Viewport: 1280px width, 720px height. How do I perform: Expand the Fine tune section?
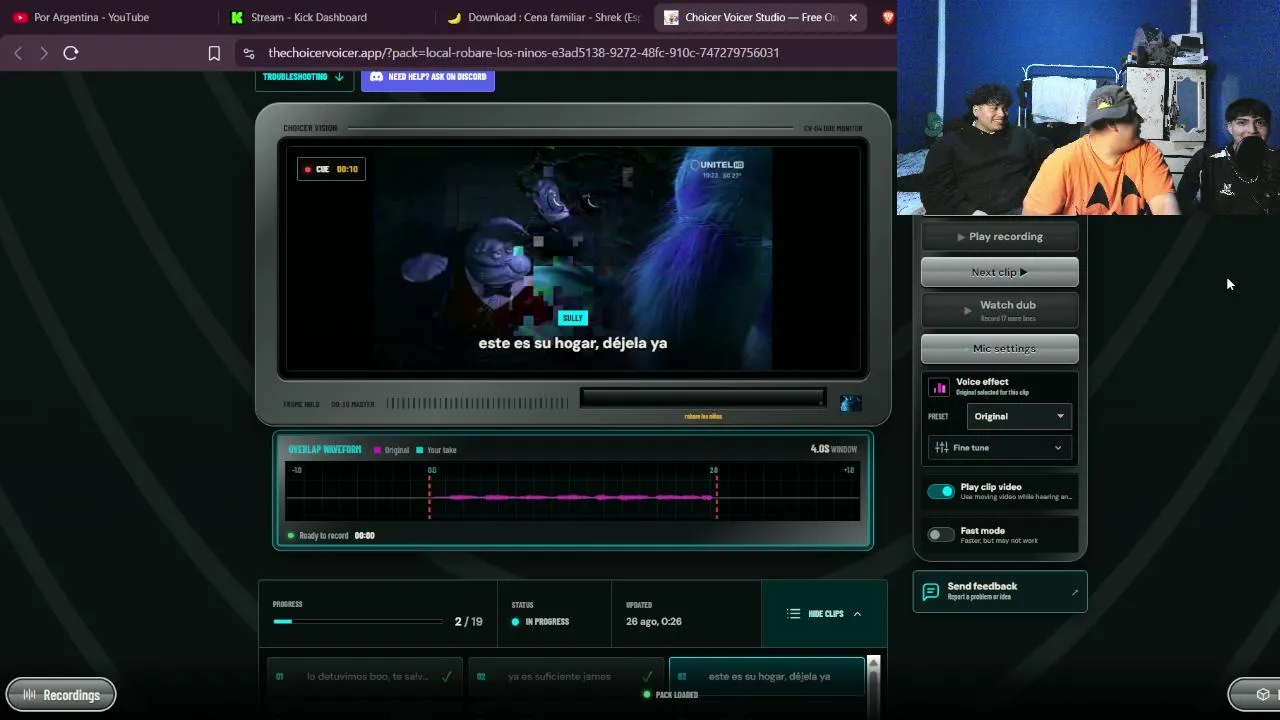tap(1000, 448)
